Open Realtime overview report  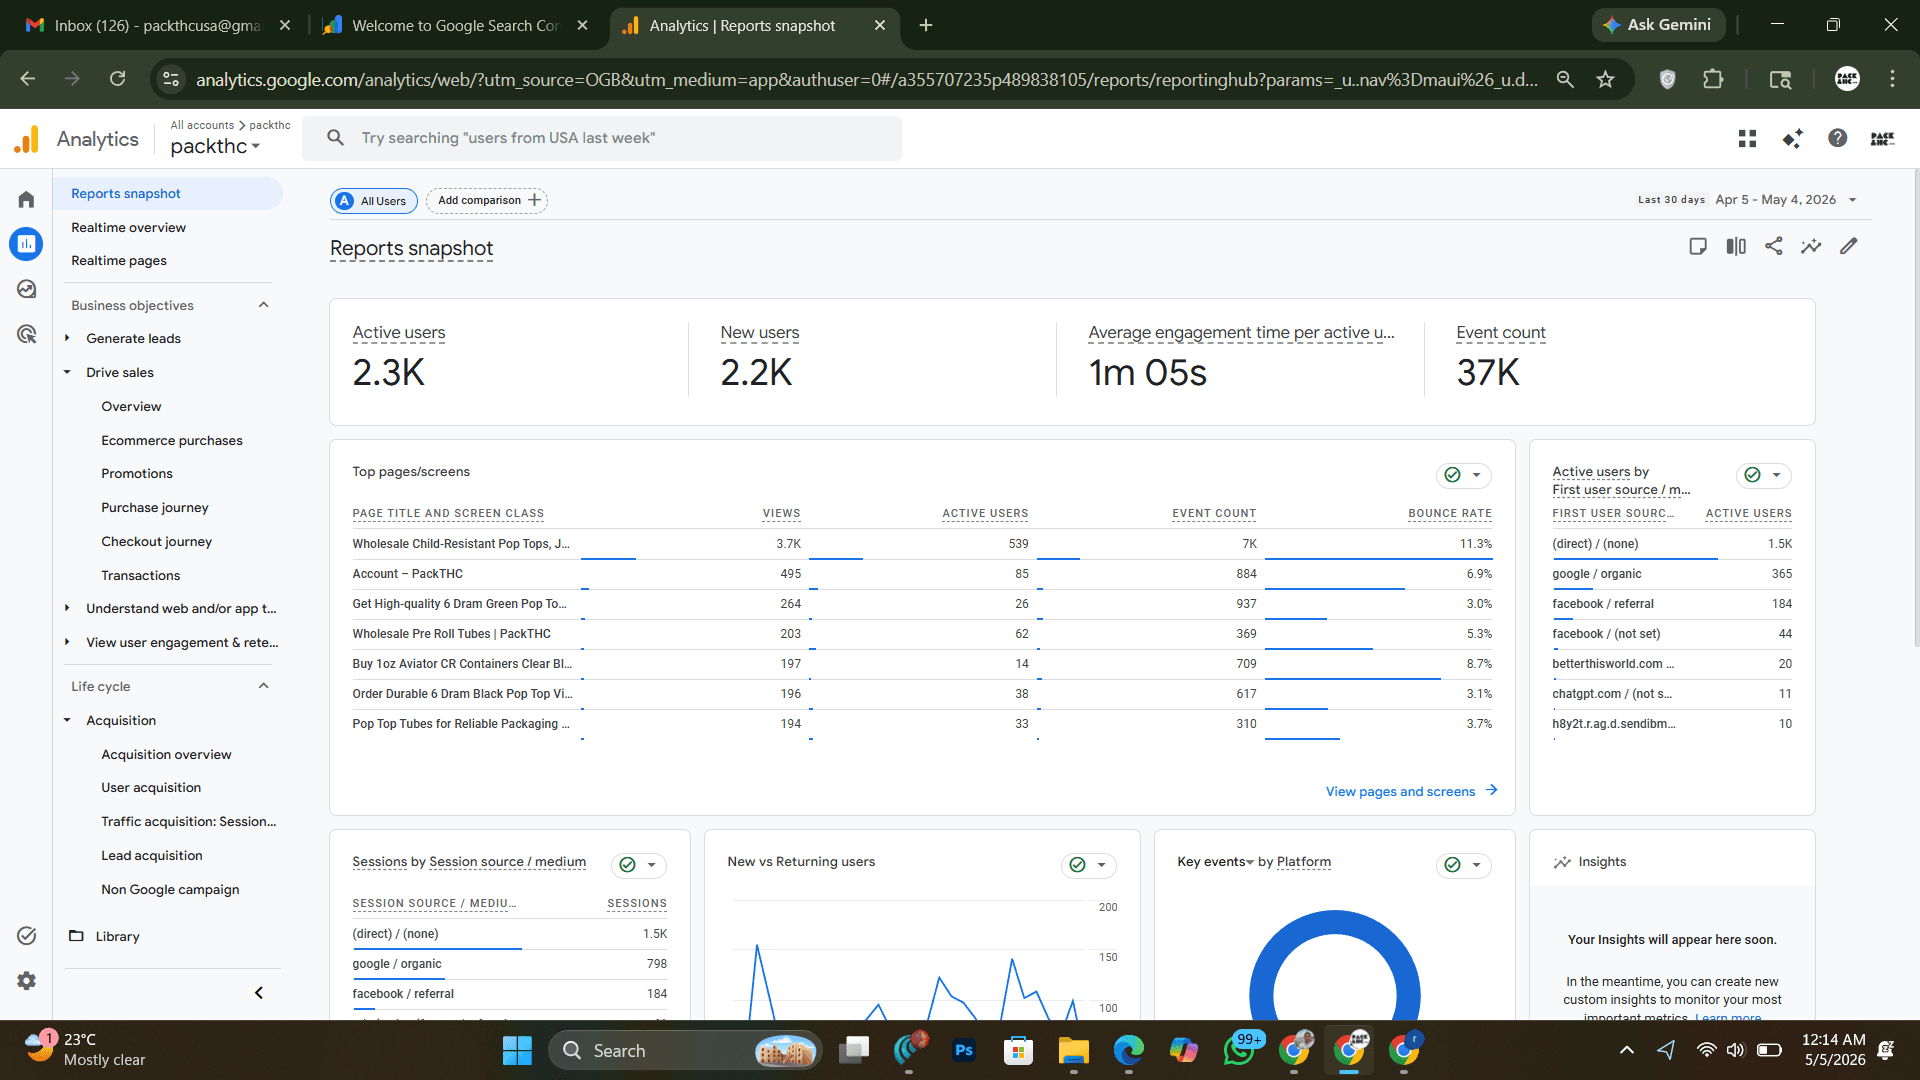pos(129,227)
